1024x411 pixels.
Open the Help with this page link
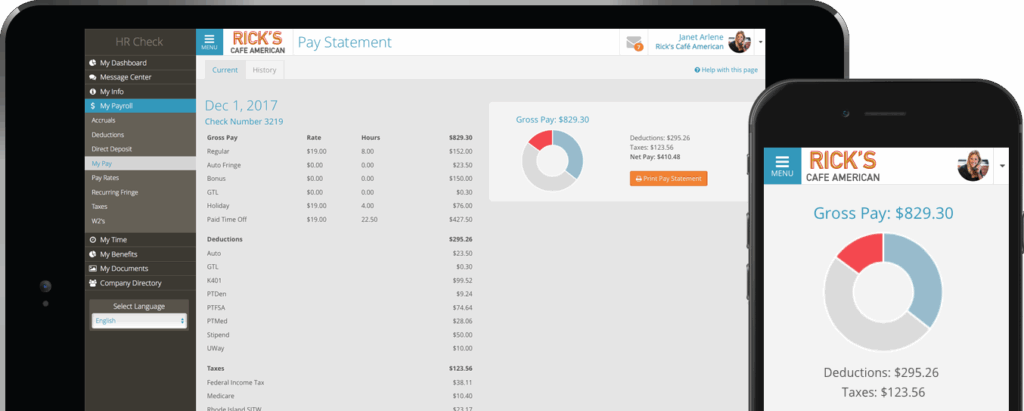coord(726,70)
